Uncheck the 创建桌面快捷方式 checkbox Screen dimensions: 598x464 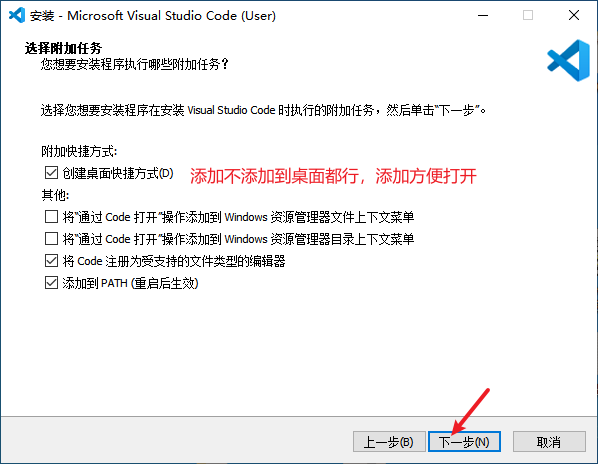51,173
